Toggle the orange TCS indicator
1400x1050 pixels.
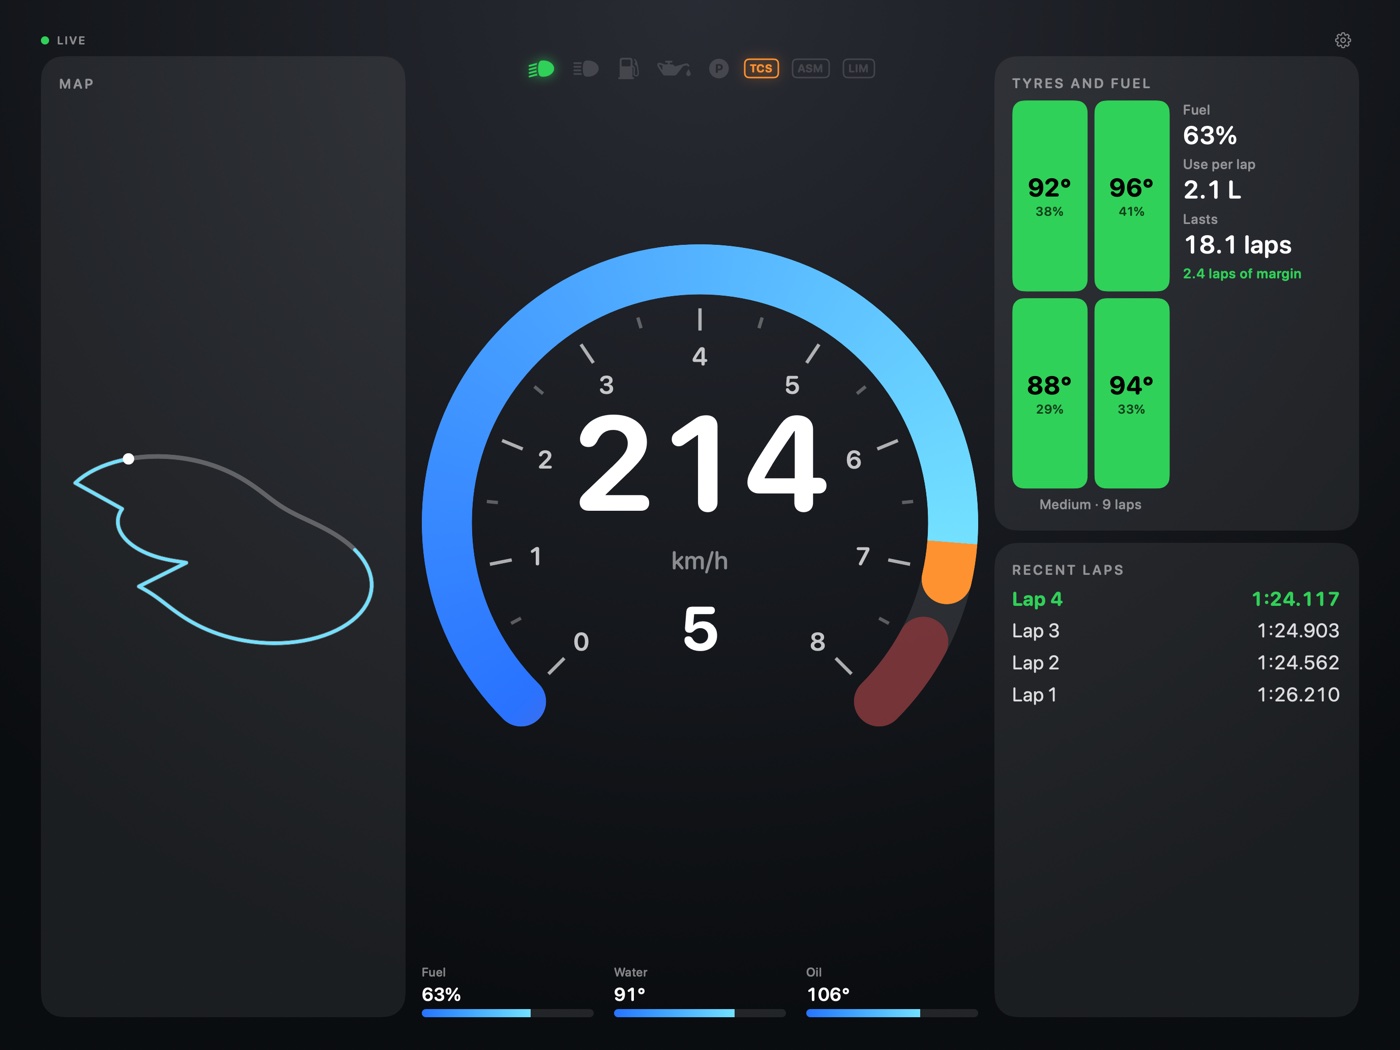point(761,69)
